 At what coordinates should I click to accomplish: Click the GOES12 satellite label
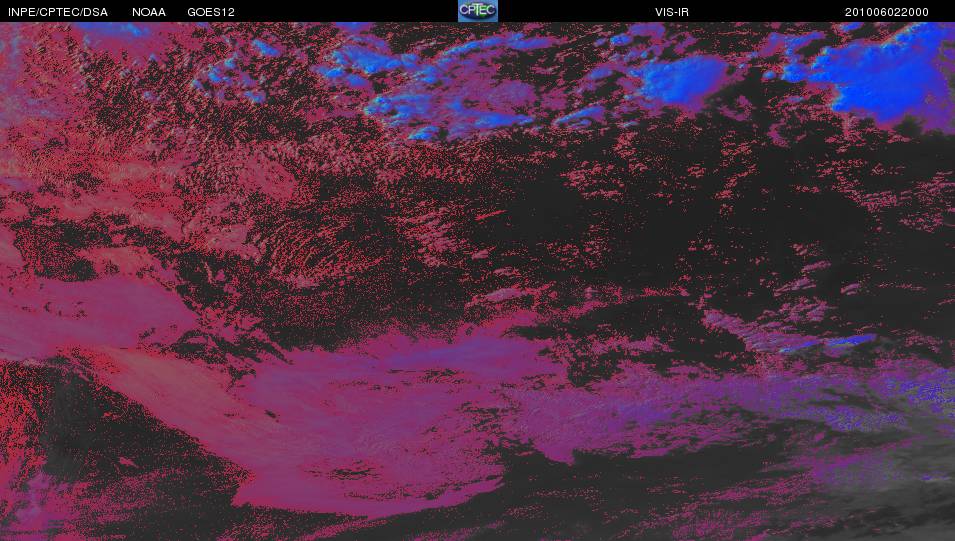point(211,12)
